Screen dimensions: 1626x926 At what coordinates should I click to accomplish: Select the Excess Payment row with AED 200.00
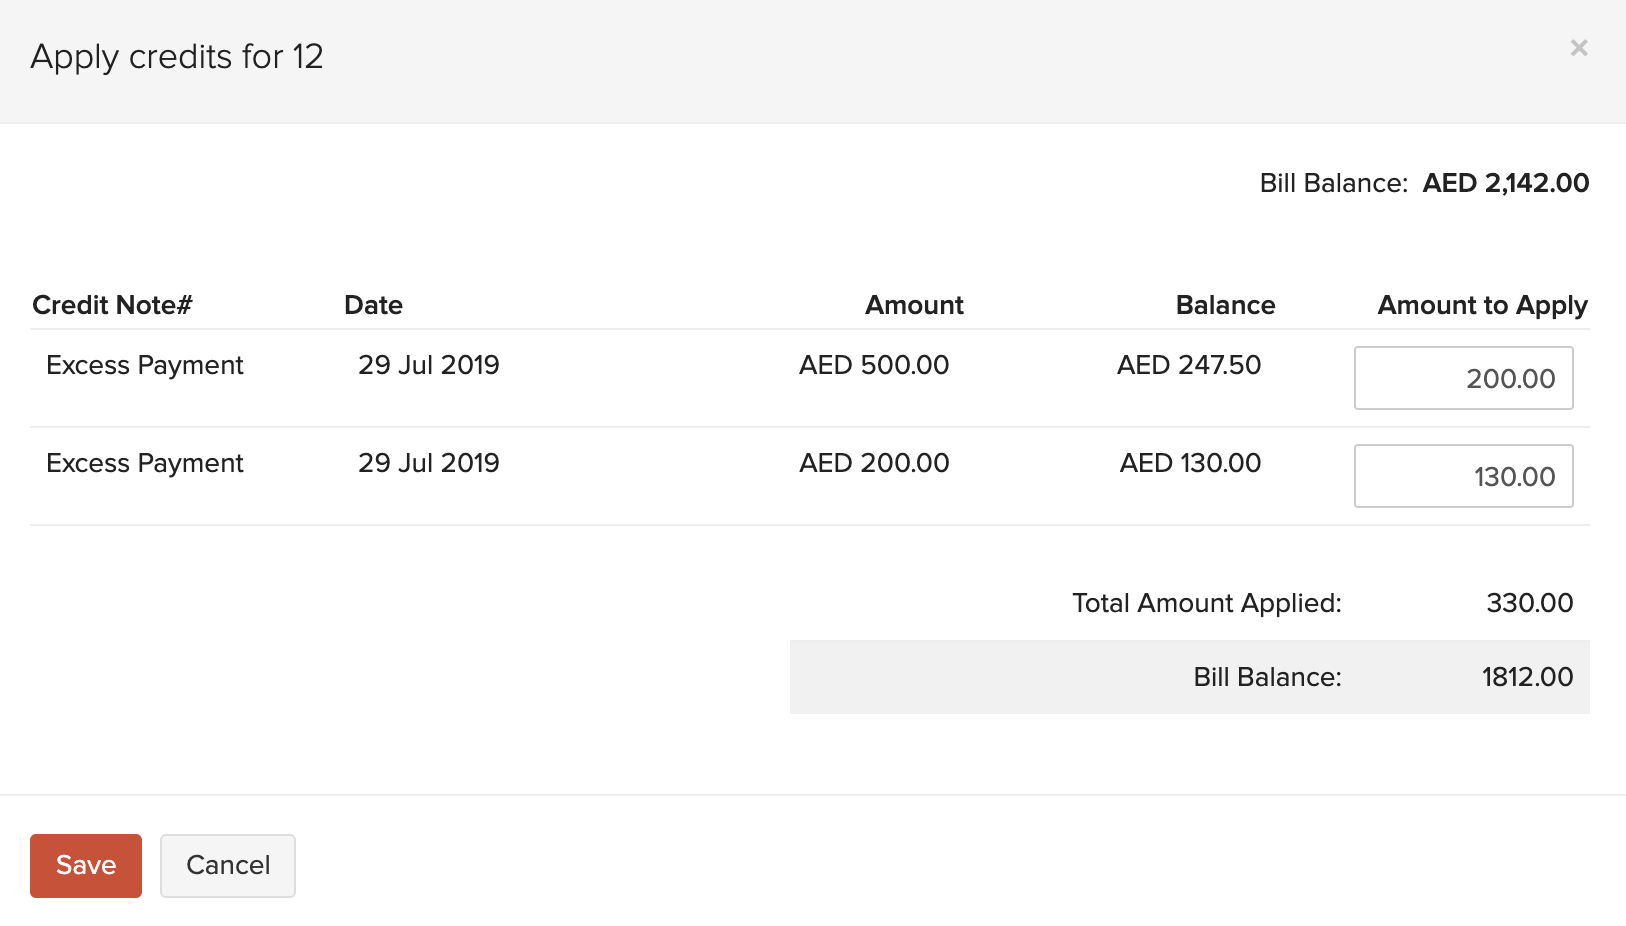tap(145, 463)
